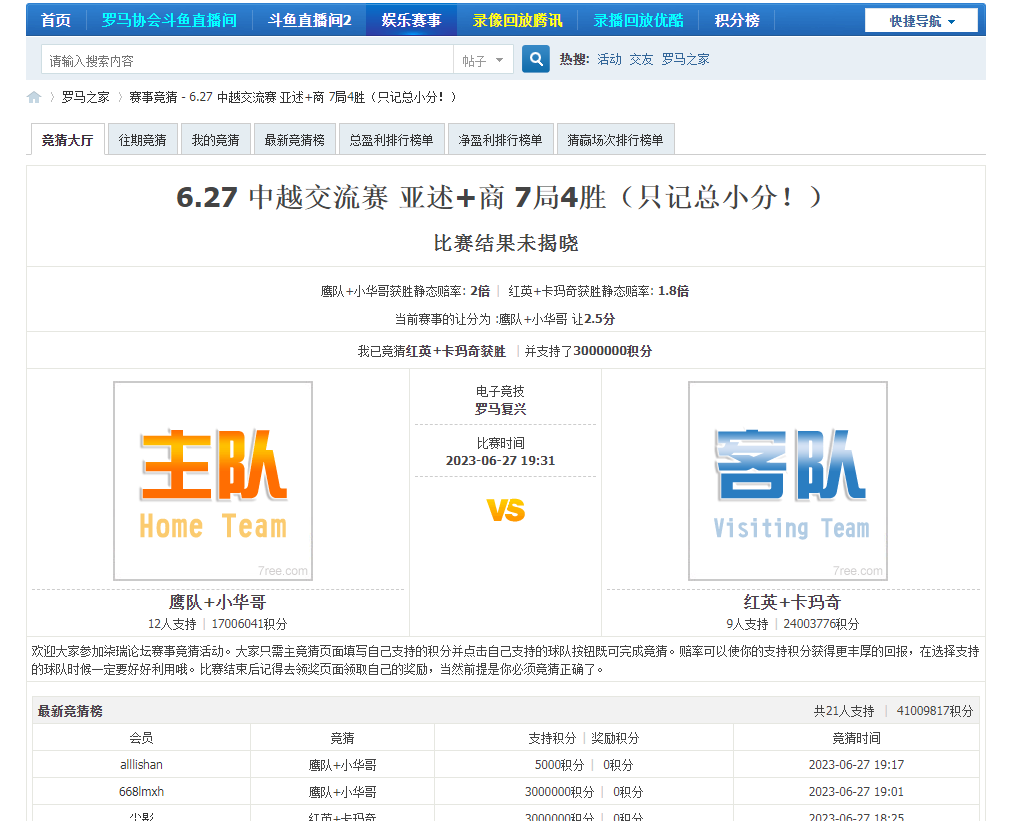Open 罗马协会斗鱼直播间 in the nav bar
The image size is (1023, 821).
click(x=169, y=21)
